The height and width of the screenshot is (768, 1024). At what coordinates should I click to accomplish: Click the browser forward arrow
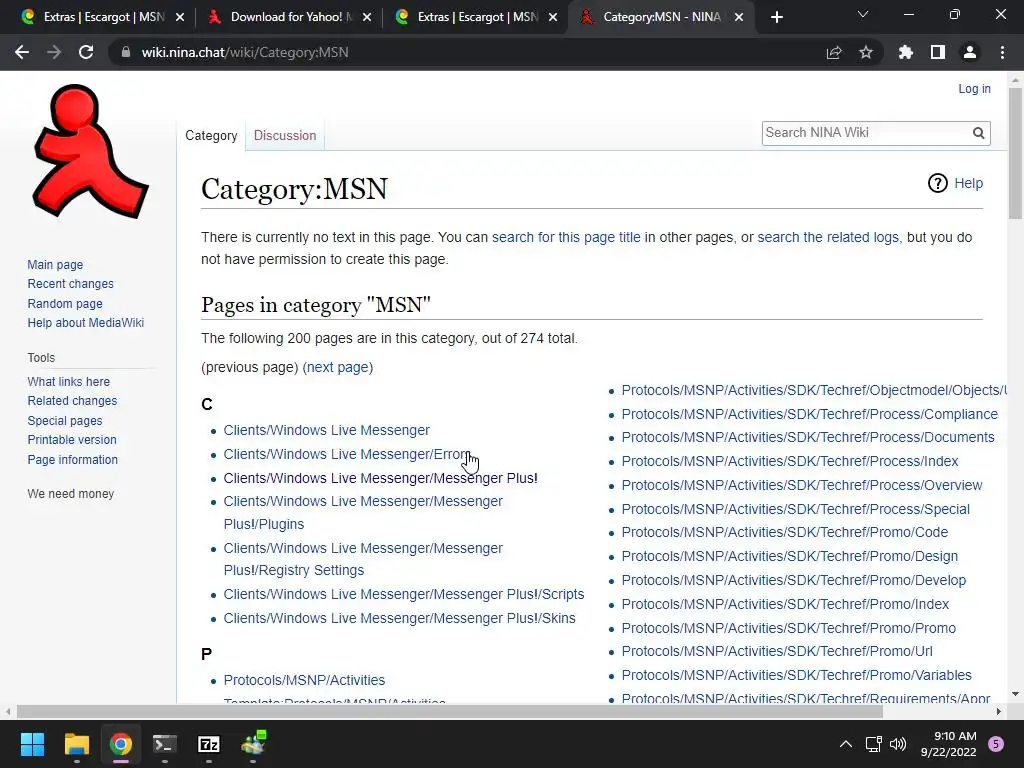point(54,52)
